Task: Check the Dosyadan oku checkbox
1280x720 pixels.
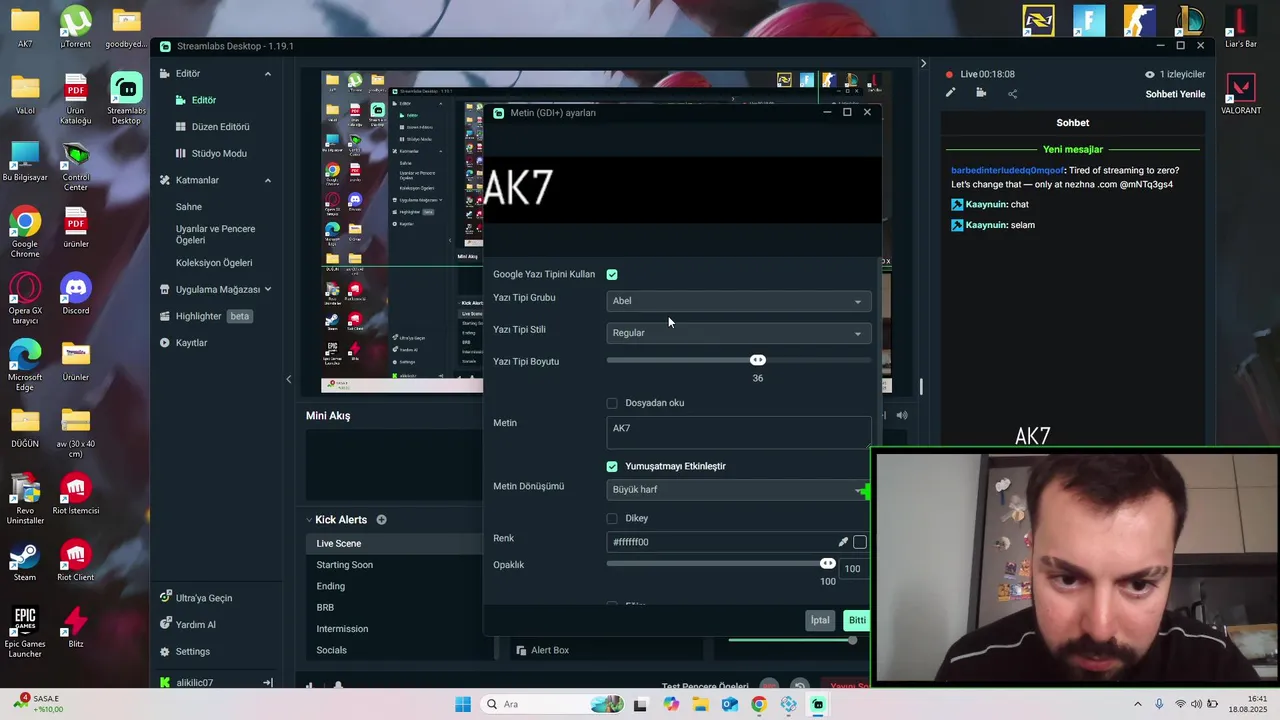Action: [612, 403]
